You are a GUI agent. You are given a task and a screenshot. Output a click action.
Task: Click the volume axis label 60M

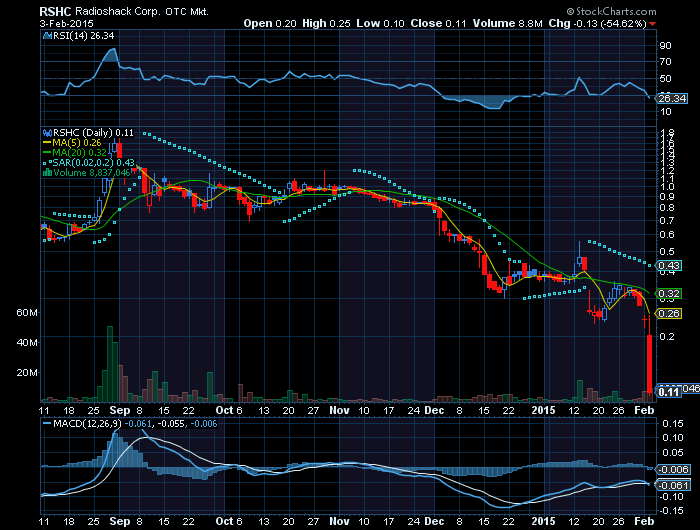pyautogui.click(x=27, y=313)
